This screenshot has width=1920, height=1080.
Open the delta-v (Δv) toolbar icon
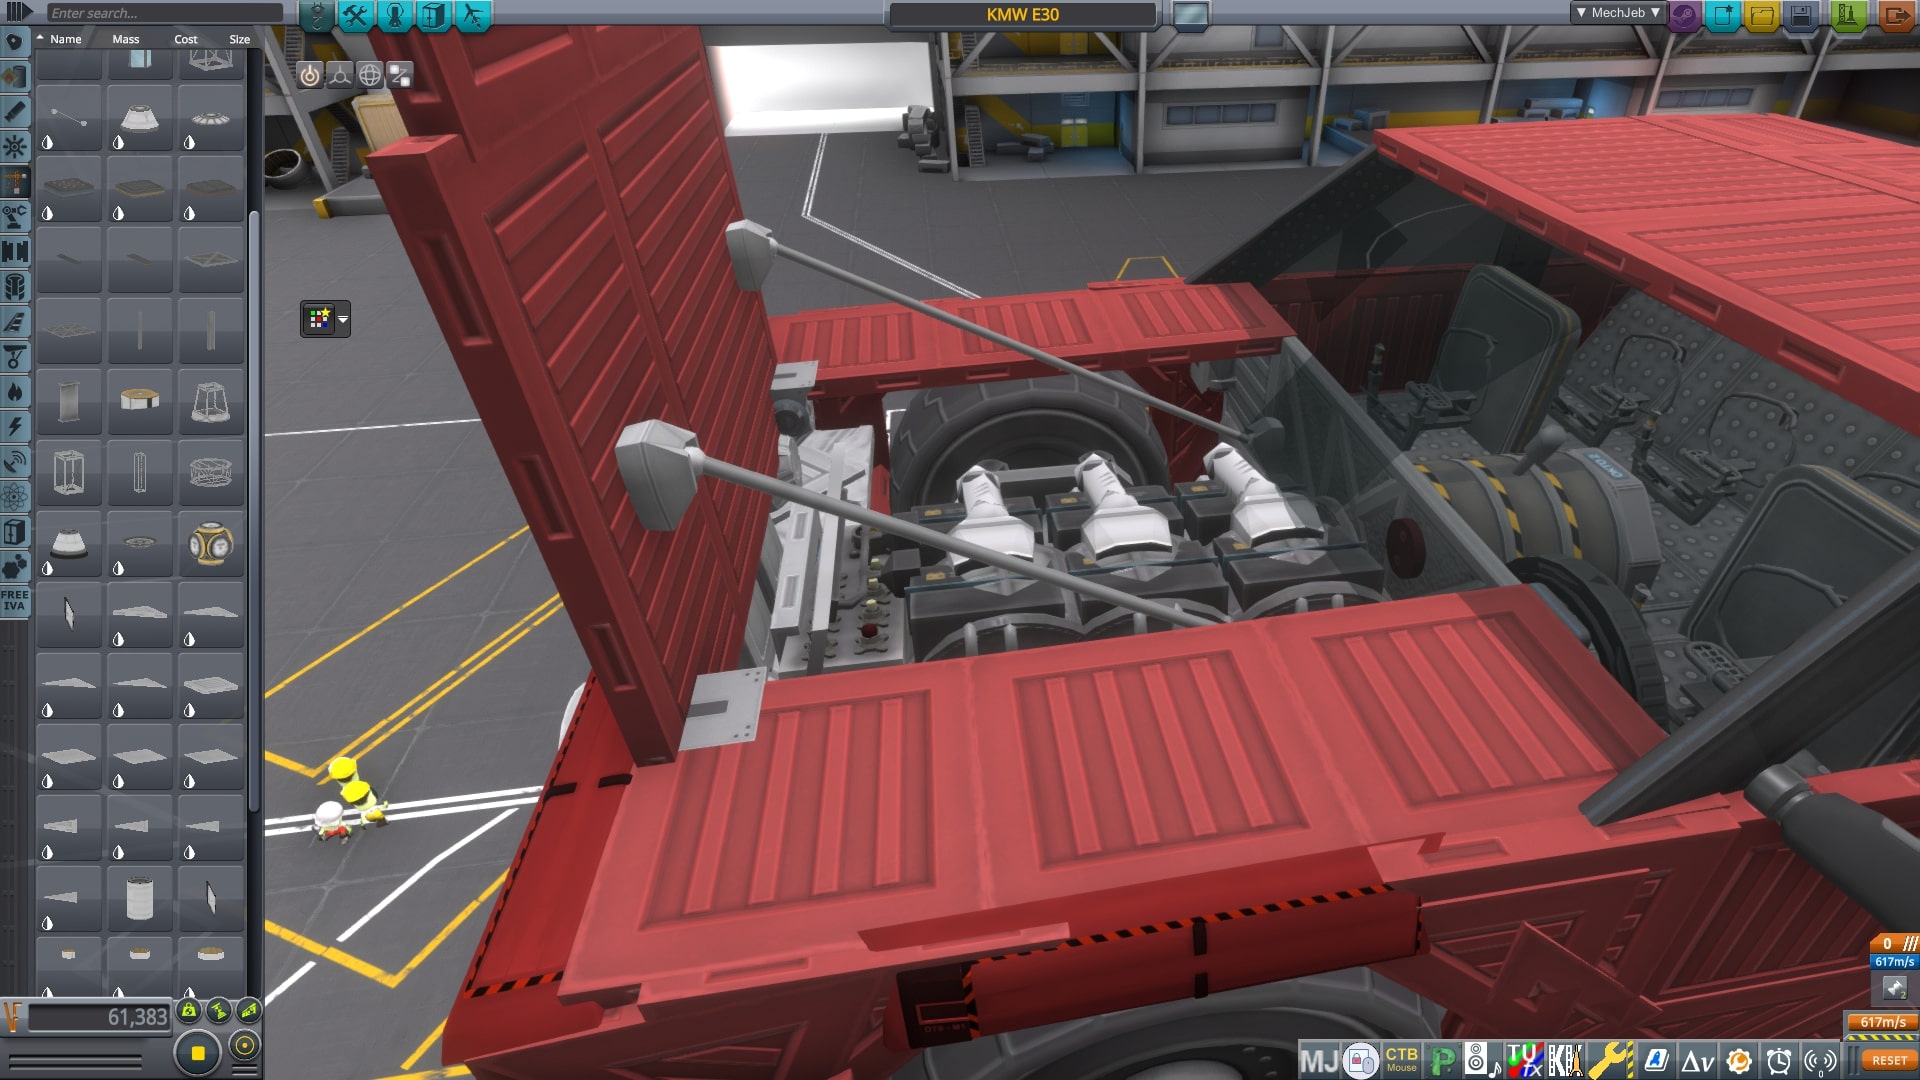1697,1061
